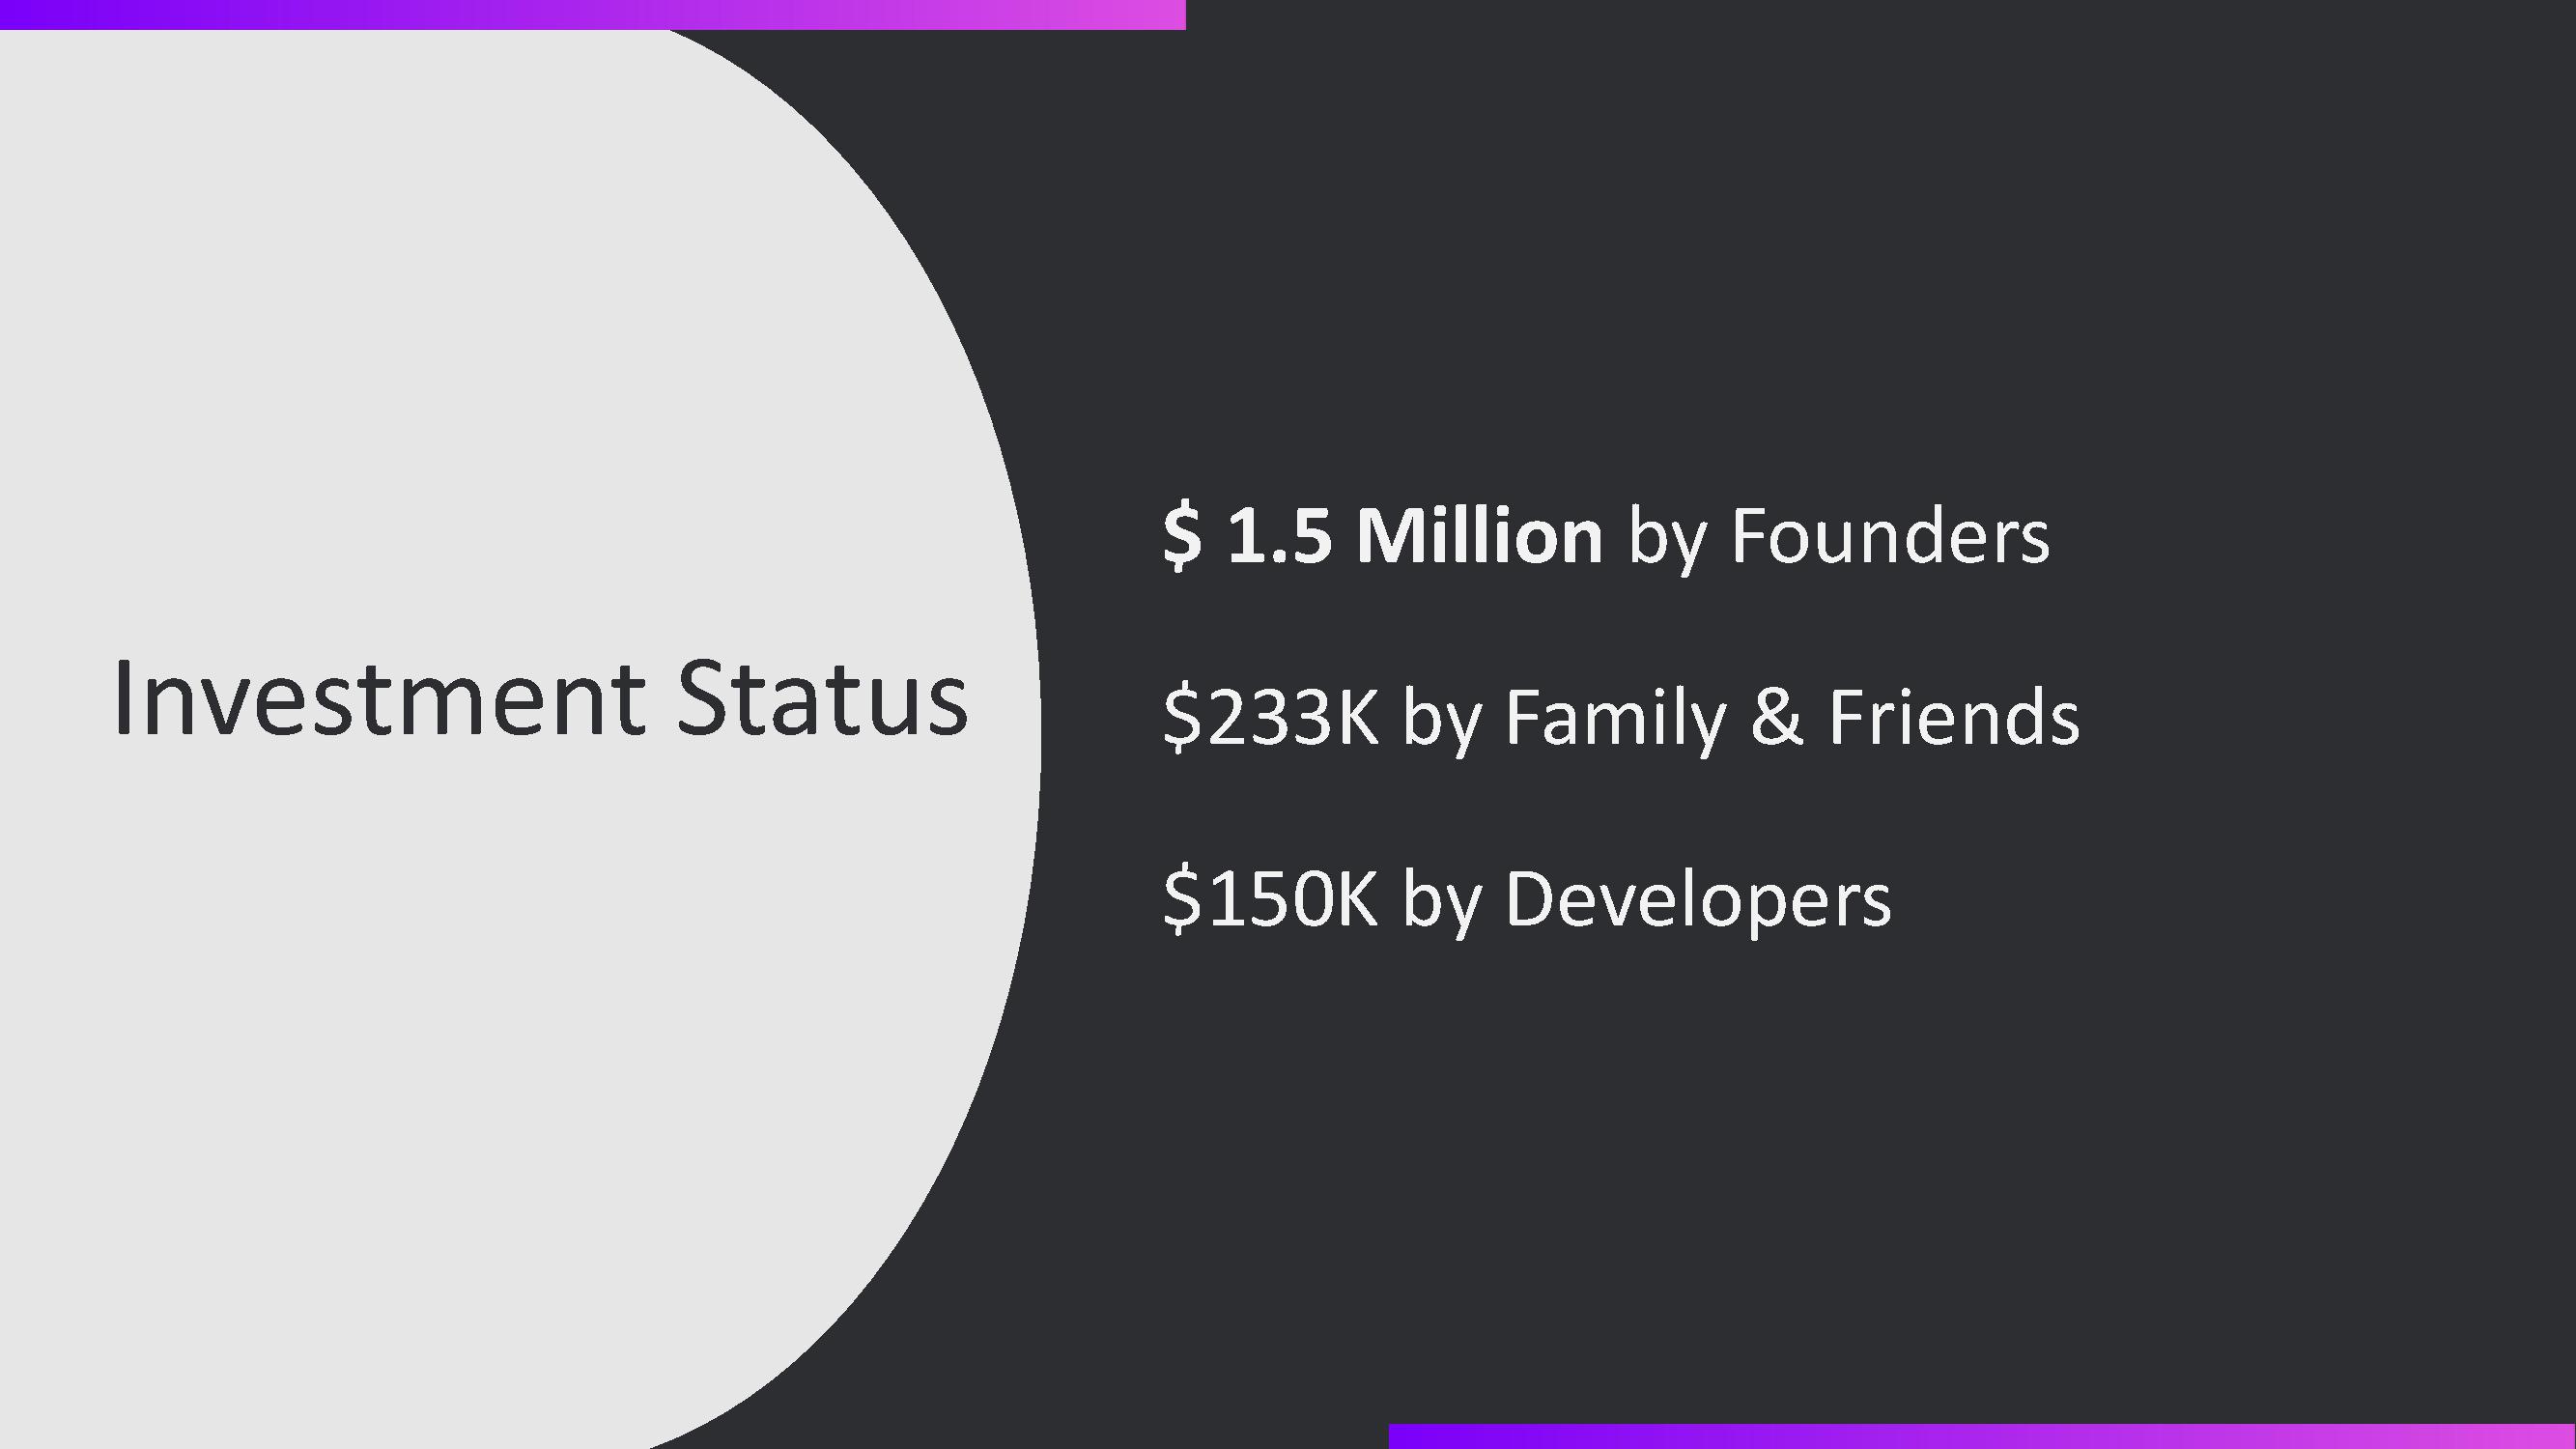
Task: Select the word "Investment" in the title
Action: [379, 699]
